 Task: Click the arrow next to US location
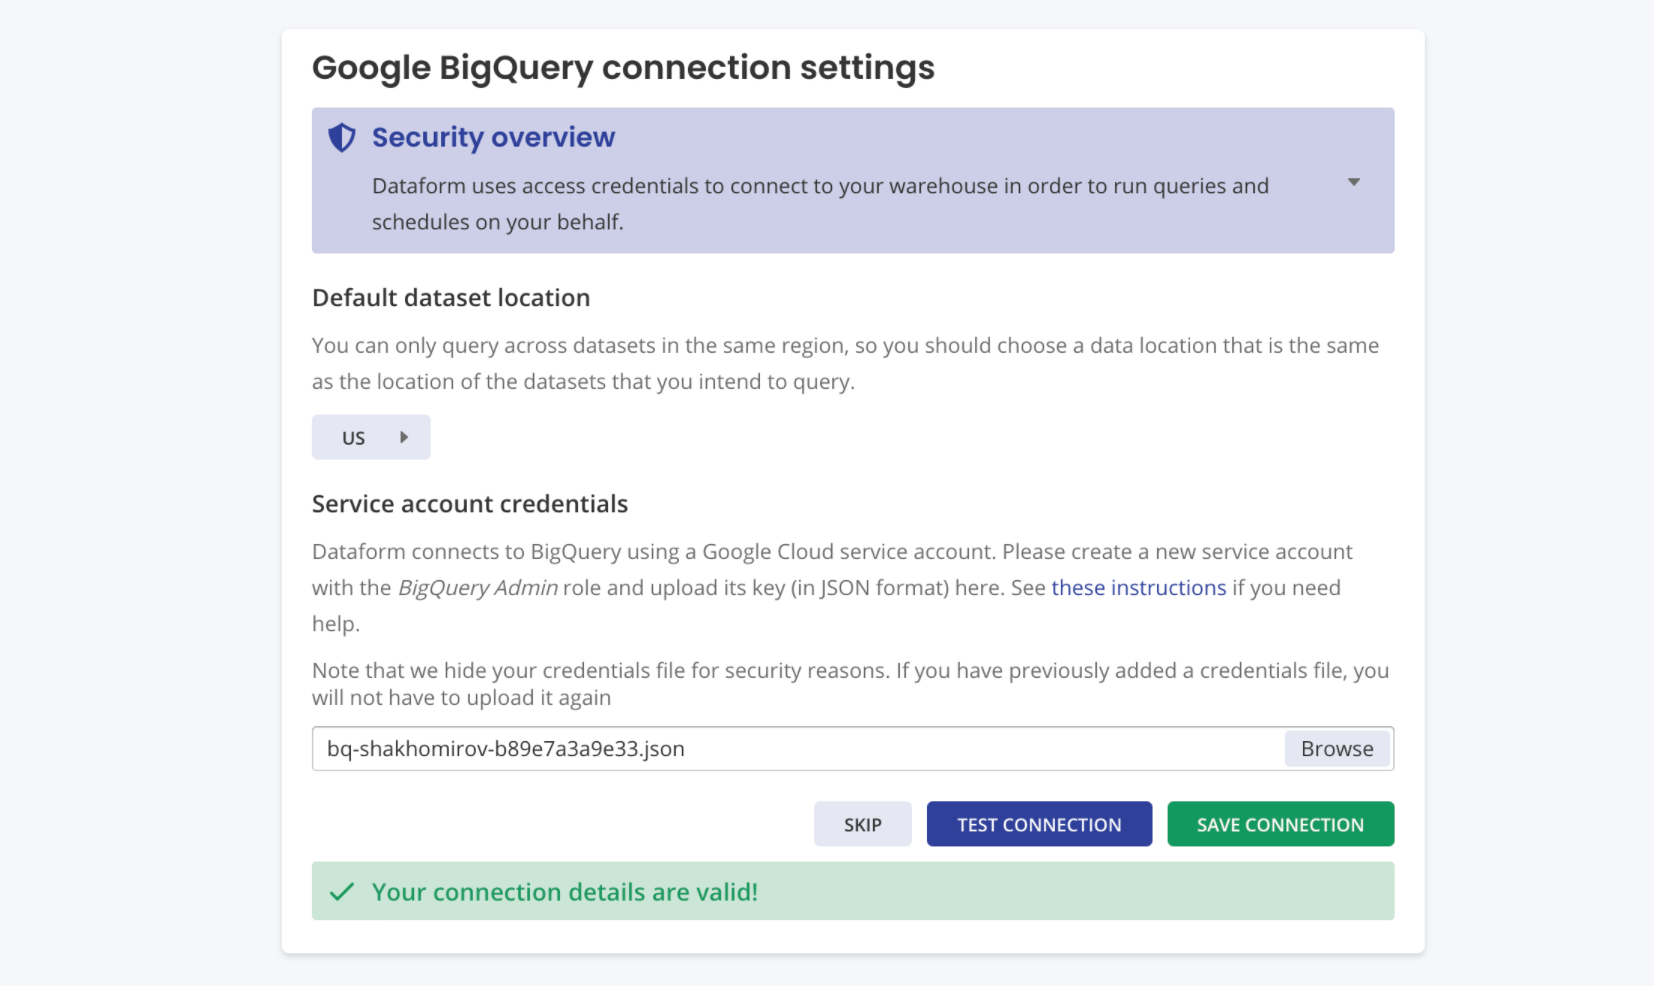coord(404,438)
